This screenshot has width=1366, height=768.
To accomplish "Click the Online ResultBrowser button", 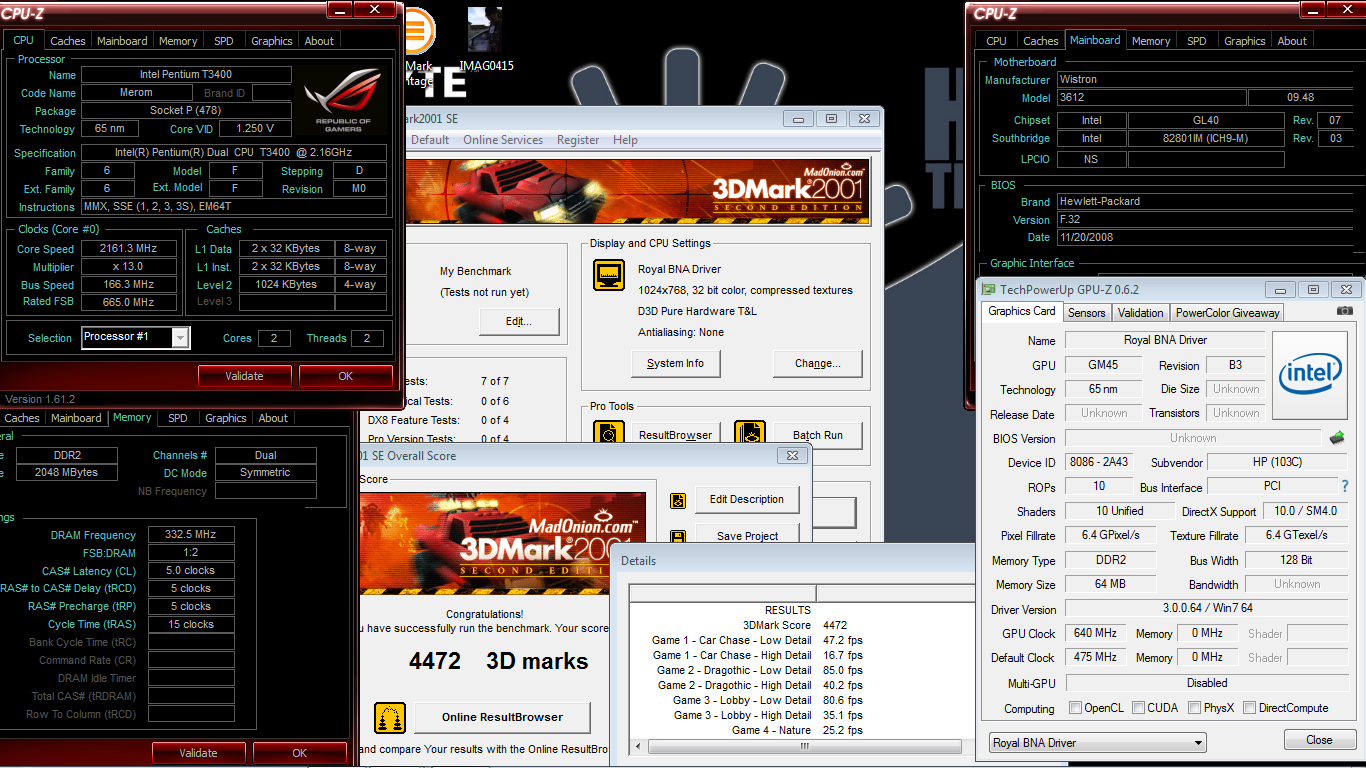I will [x=502, y=717].
